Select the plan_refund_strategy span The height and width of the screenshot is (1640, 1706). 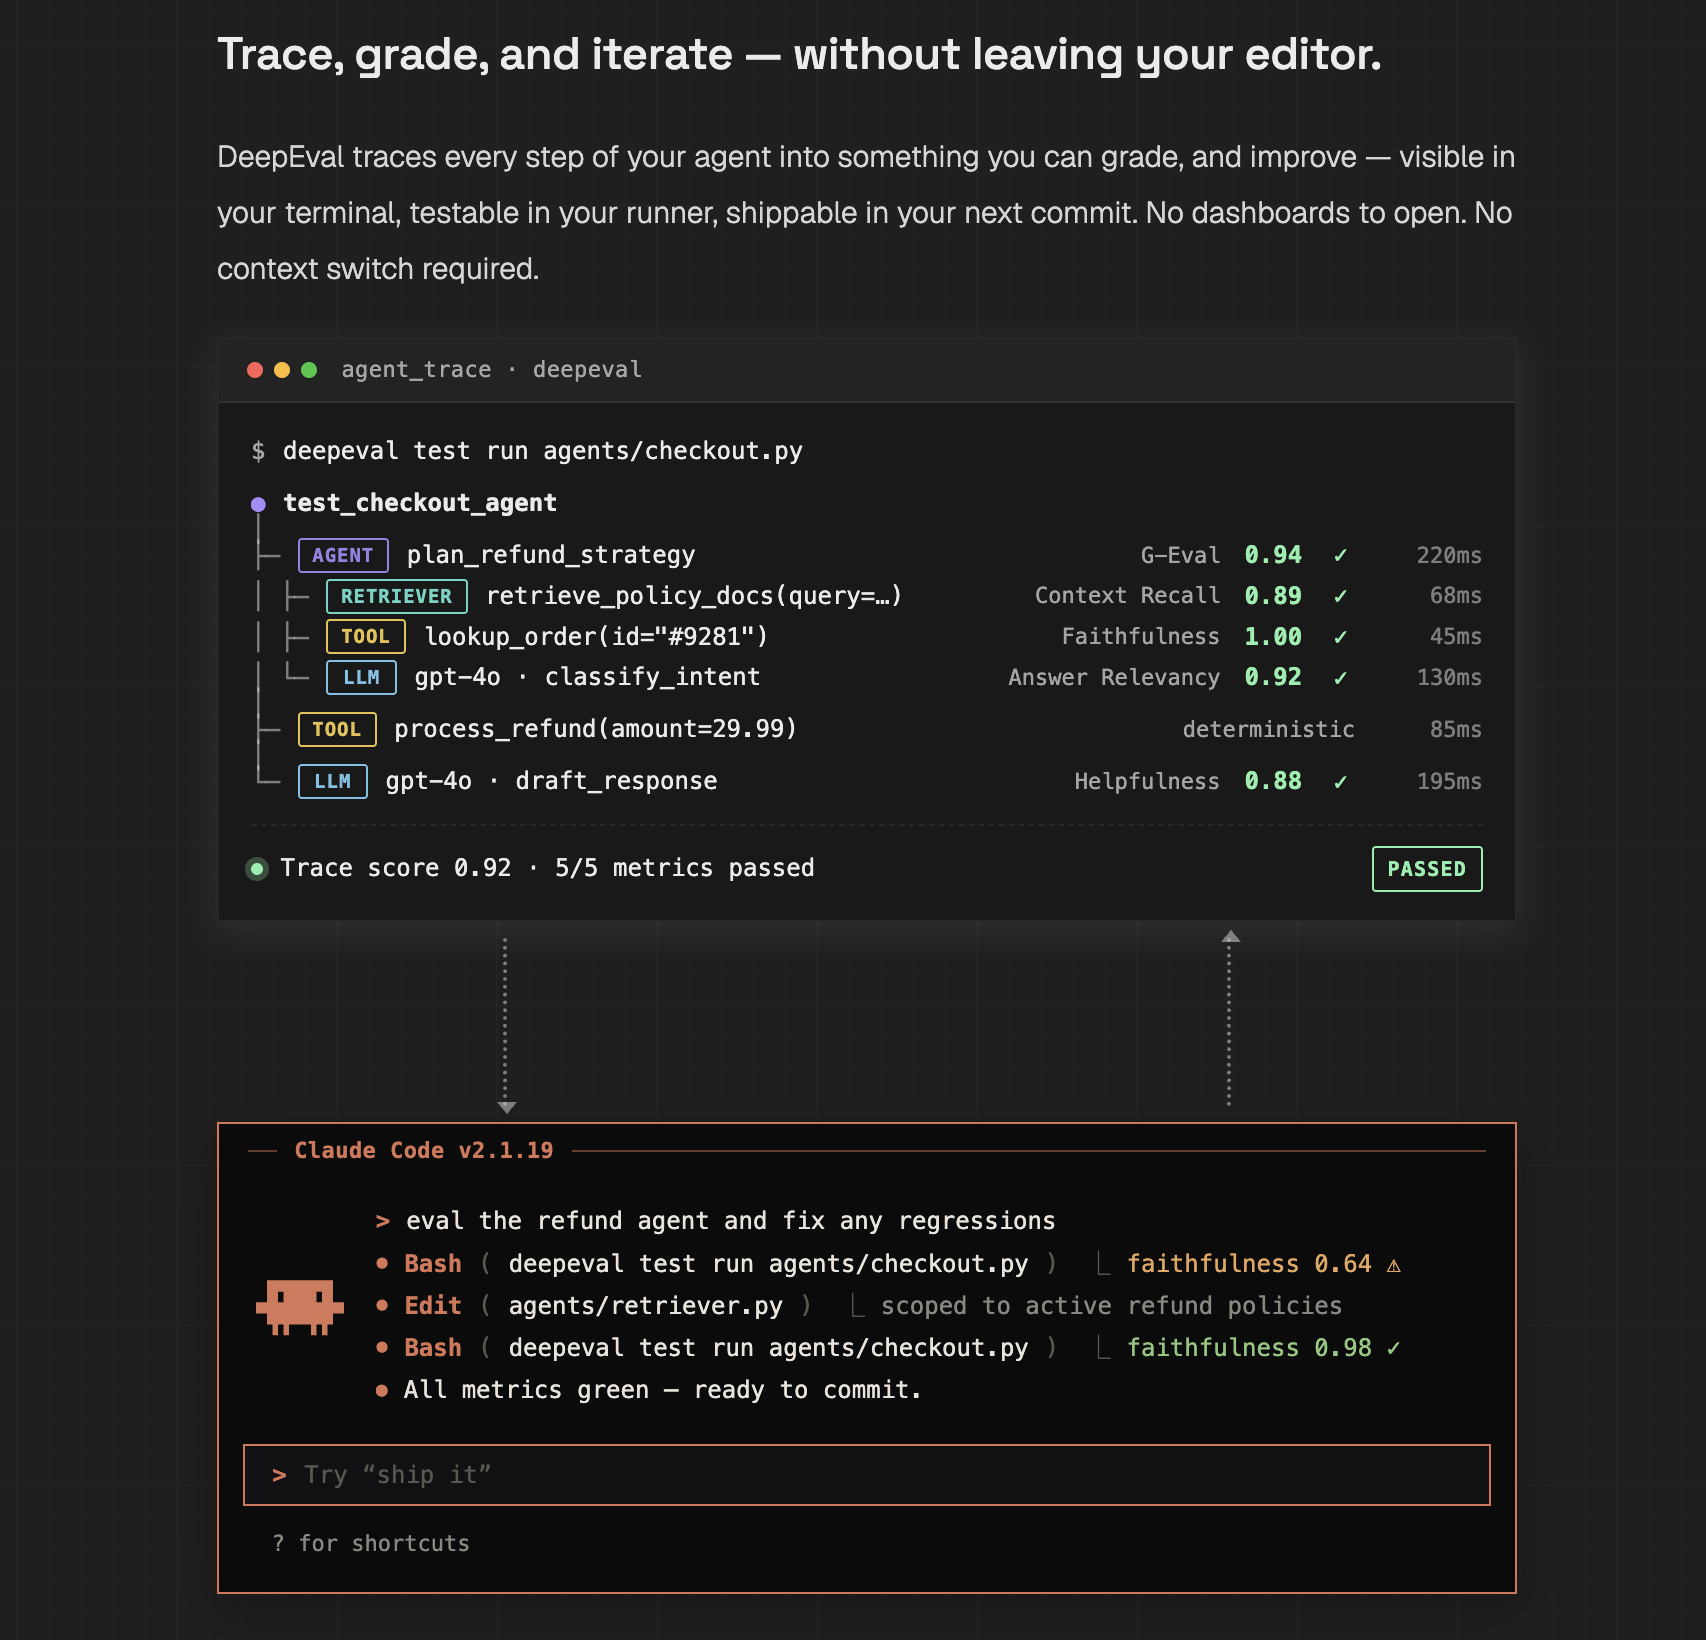pyautogui.click(x=551, y=555)
